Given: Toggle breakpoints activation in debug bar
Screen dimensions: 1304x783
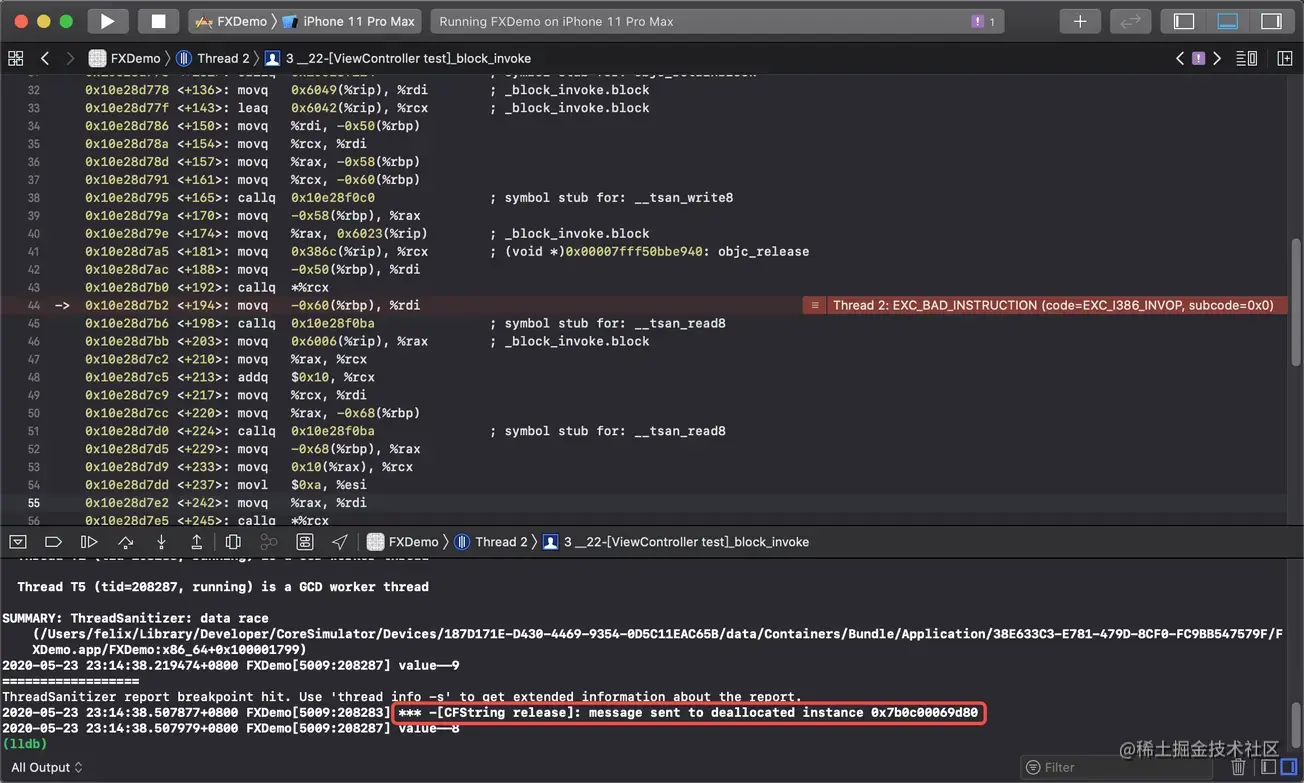Looking at the screenshot, I should click(x=53, y=542).
